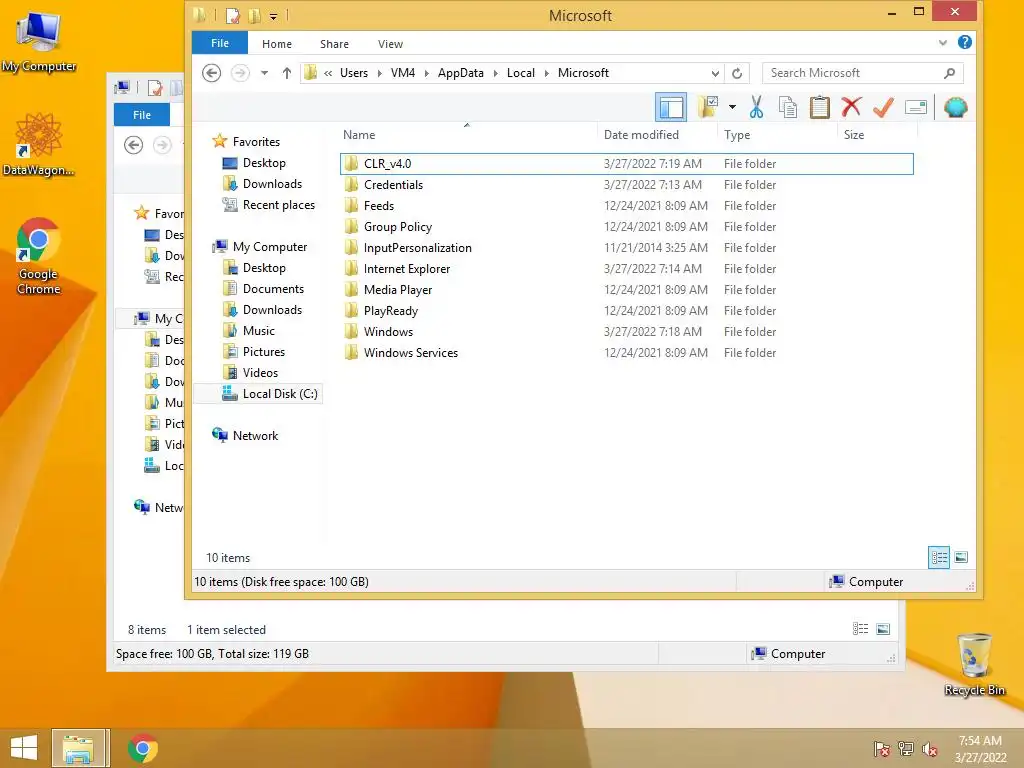This screenshot has height=768, width=1024.
Task: Click the Rename toolbar icon
Action: pyautogui.click(x=916, y=107)
